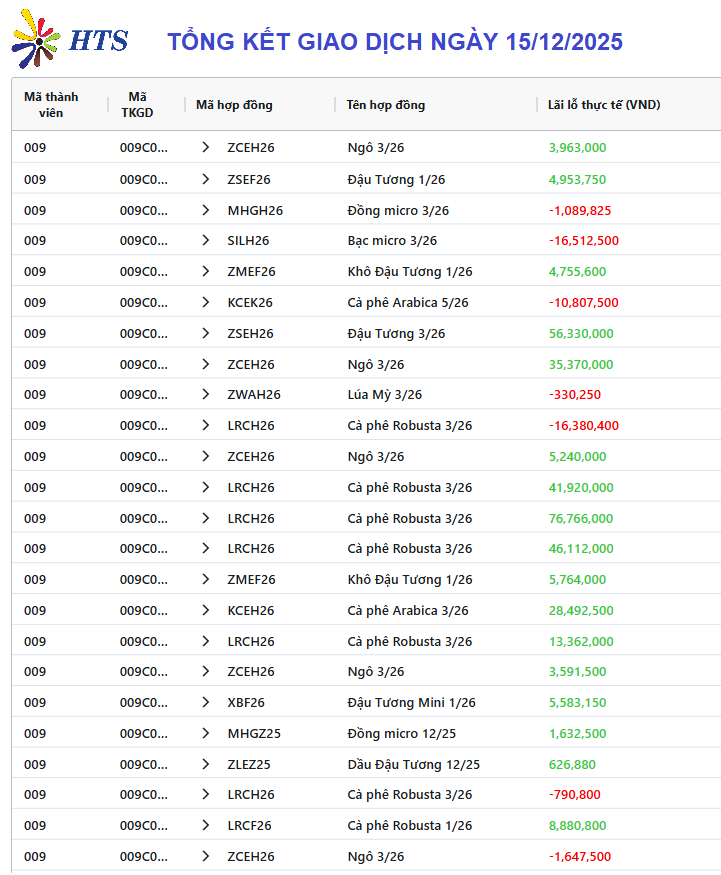Click the chevron beside ZSEH26

[206, 333]
